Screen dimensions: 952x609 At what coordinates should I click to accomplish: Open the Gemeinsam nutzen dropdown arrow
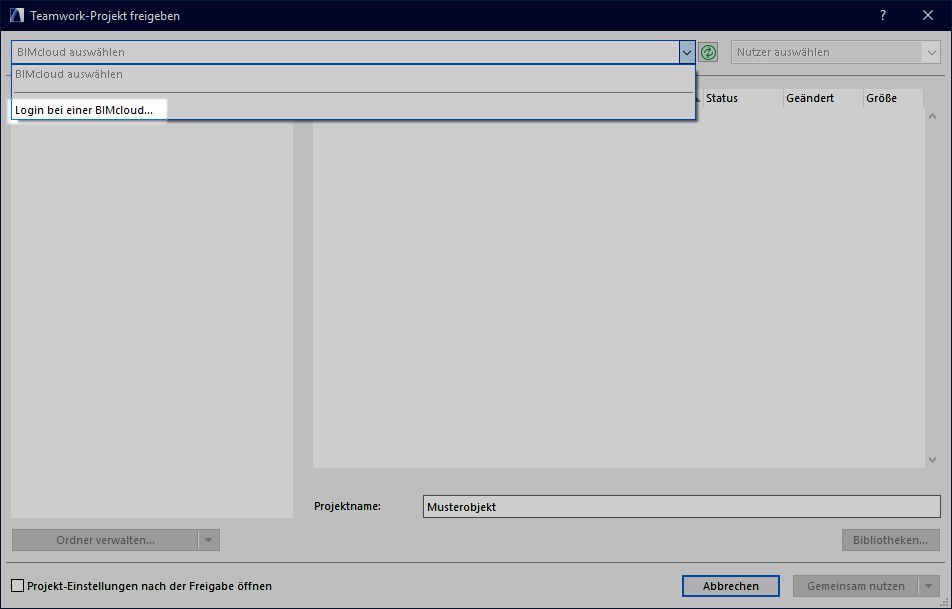[928, 586]
